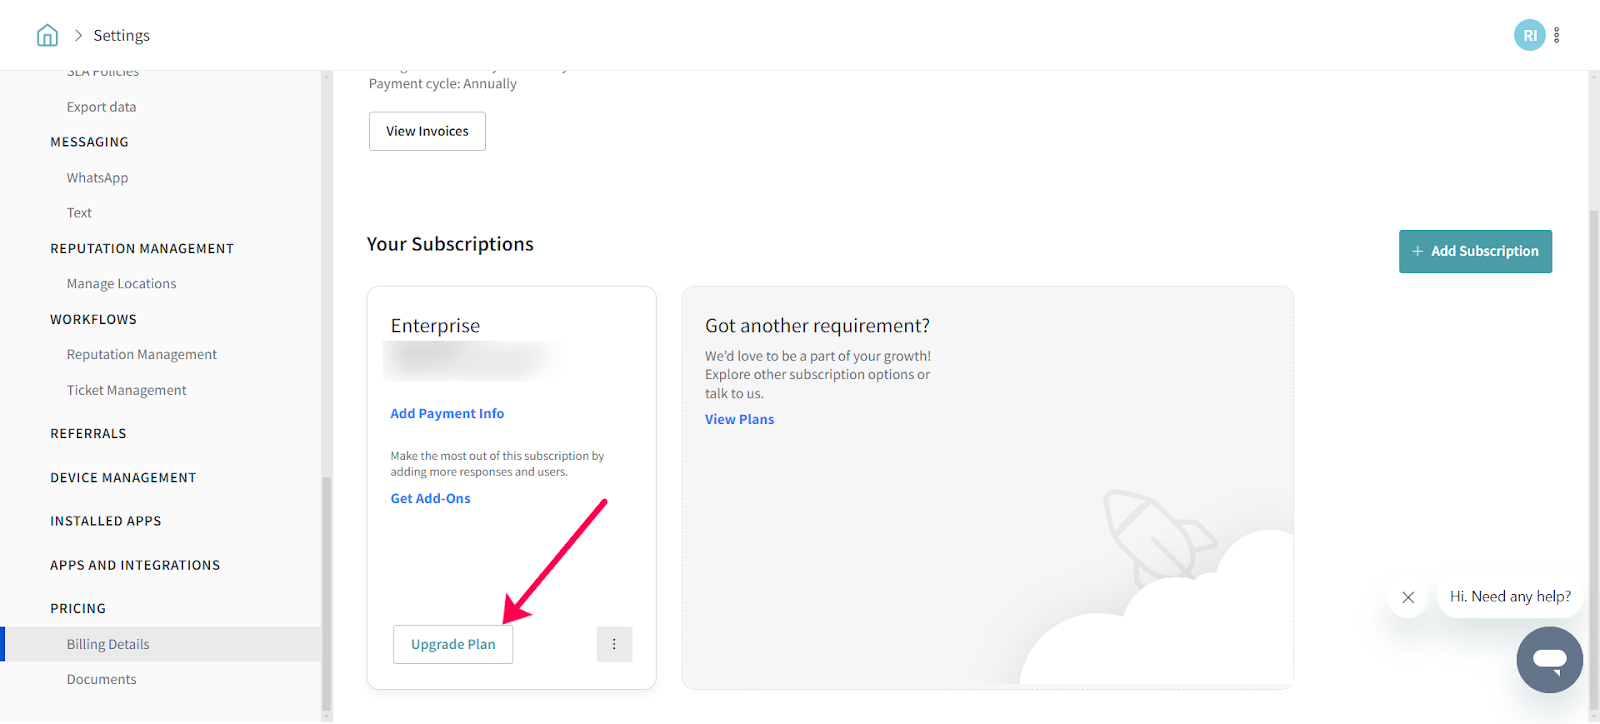Open Enterprise subscription three-dot options
Screen dimensions: 1600x724
coord(614,645)
